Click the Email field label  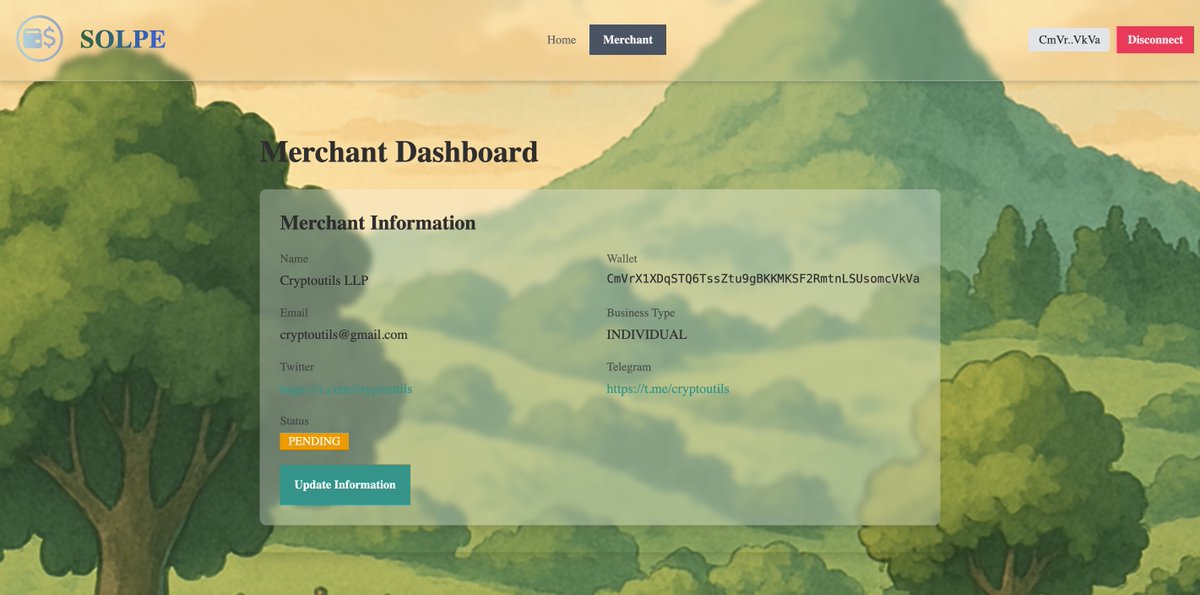coord(294,313)
